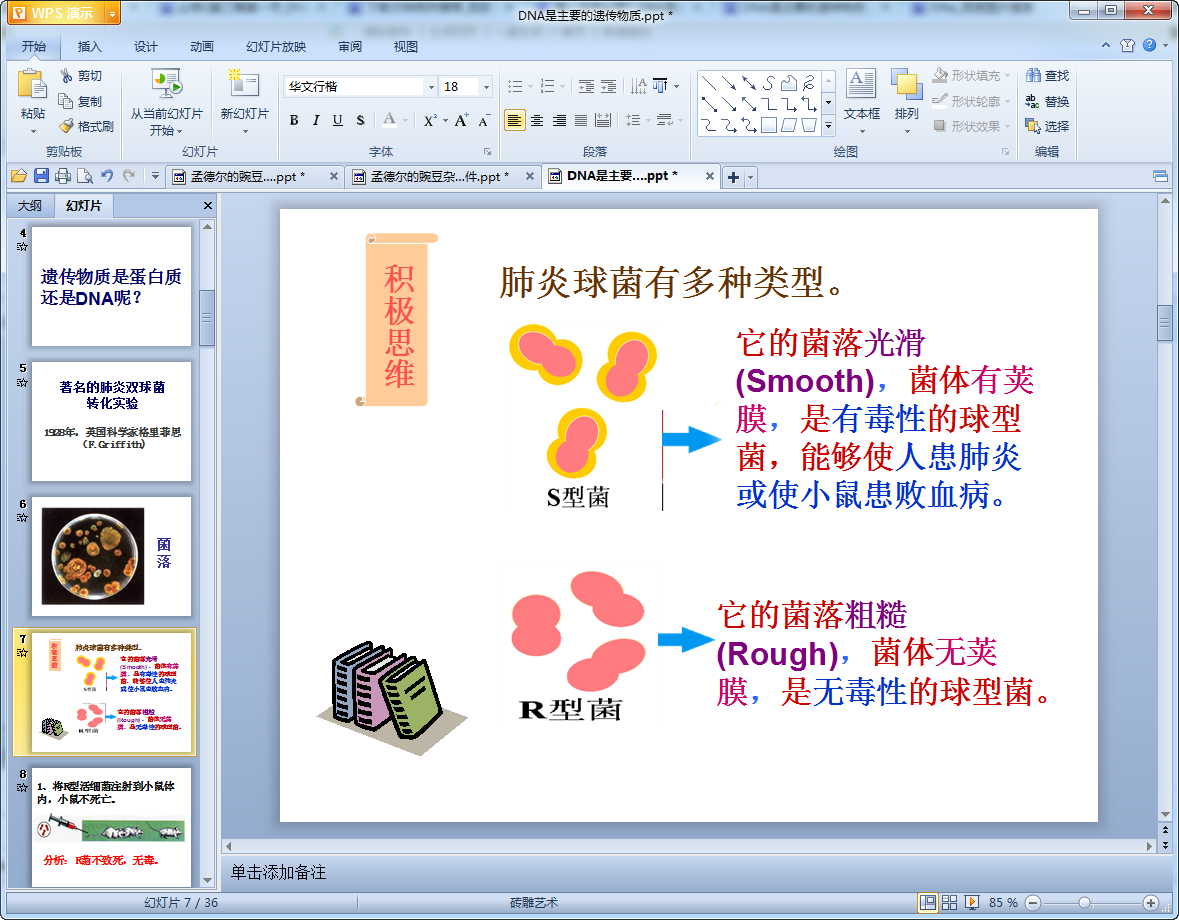The height and width of the screenshot is (920, 1179).
Task: Click the Copy (复制) icon
Action: [x=66, y=101]
